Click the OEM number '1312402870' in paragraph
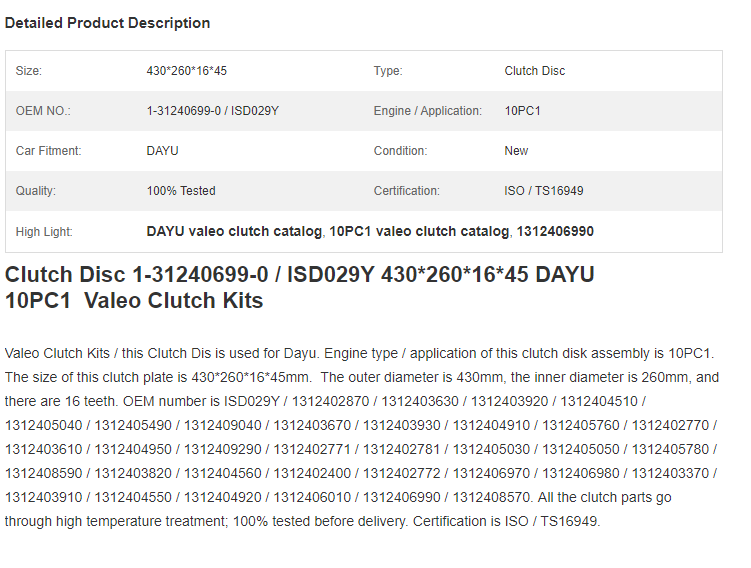Screen dimensions: 751x568 [x=330, y=401]
